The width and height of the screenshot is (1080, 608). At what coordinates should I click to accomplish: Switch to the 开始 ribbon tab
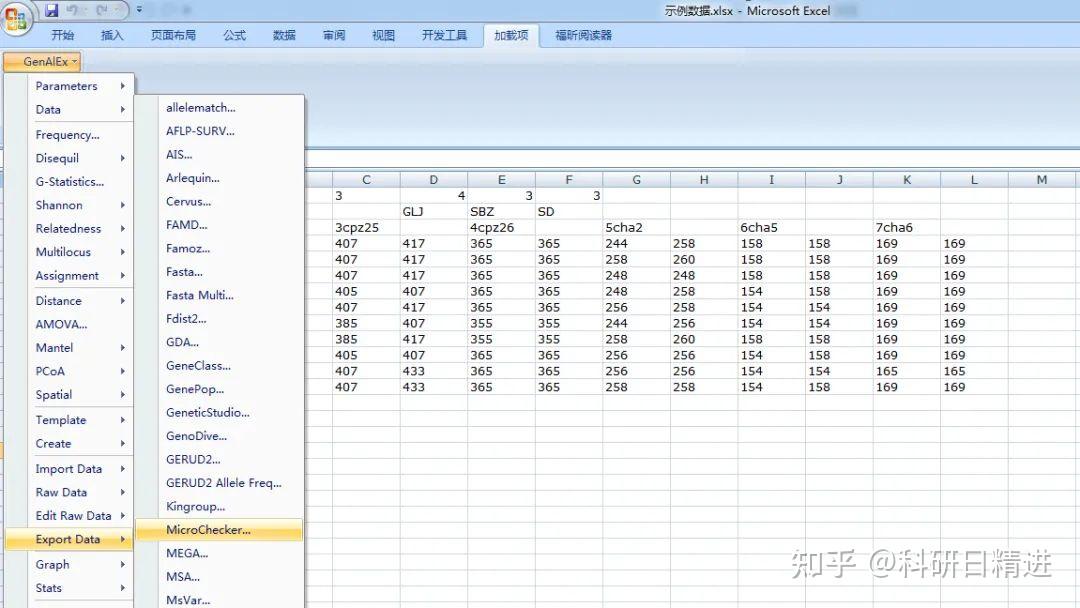point(63,35)
